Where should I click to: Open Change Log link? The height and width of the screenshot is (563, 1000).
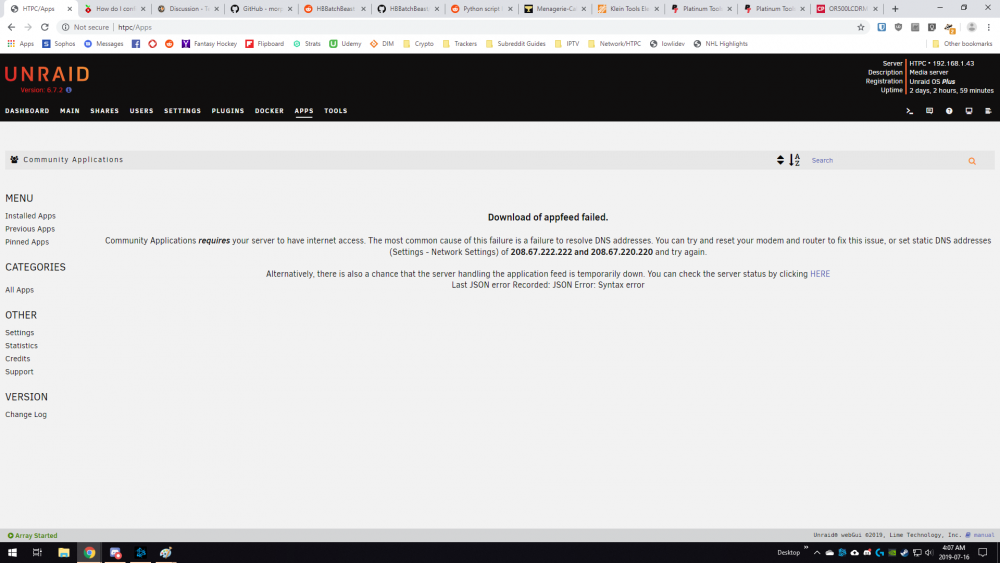coord(26,414)
